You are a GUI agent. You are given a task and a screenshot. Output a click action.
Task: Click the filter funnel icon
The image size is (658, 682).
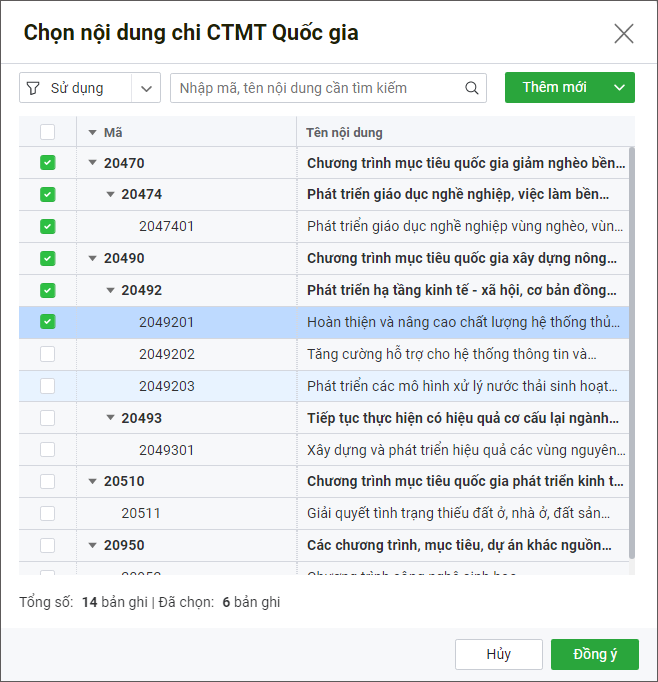point(34,88)
